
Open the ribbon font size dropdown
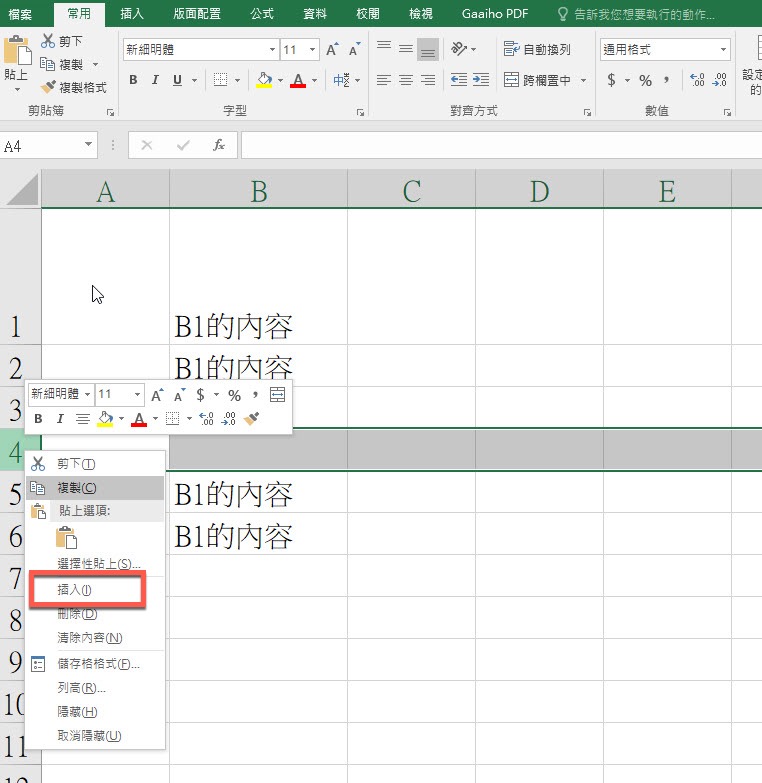point(312,49)
